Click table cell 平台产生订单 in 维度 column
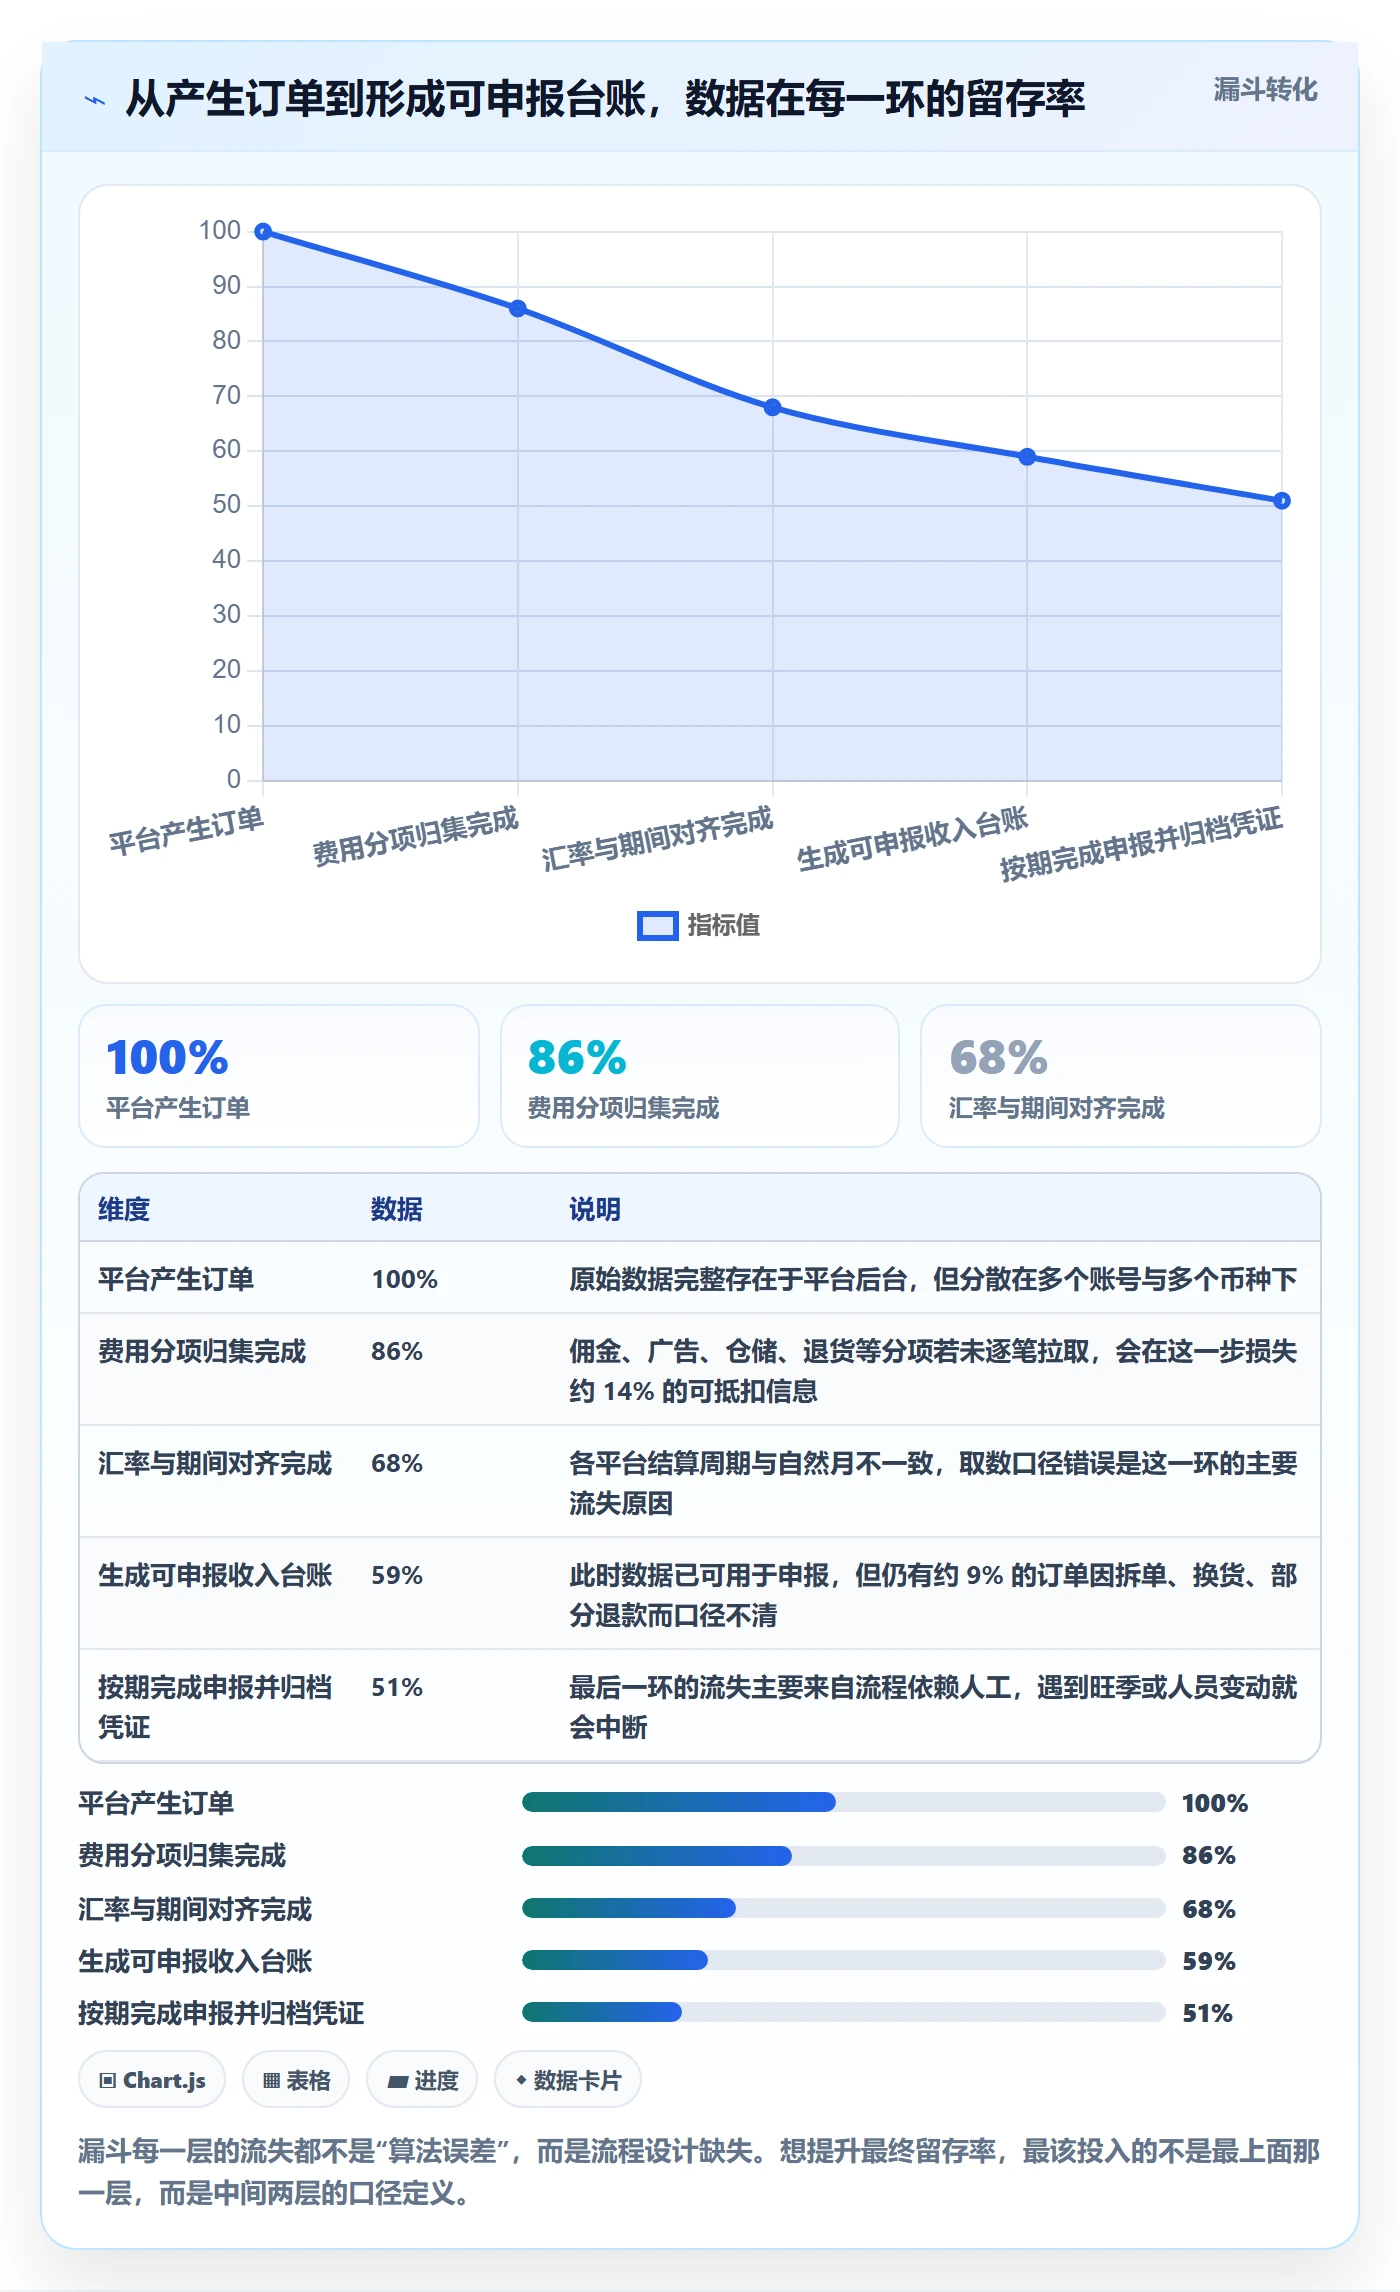Screen dimensions: 1400x2292 tap(176, 1279)
